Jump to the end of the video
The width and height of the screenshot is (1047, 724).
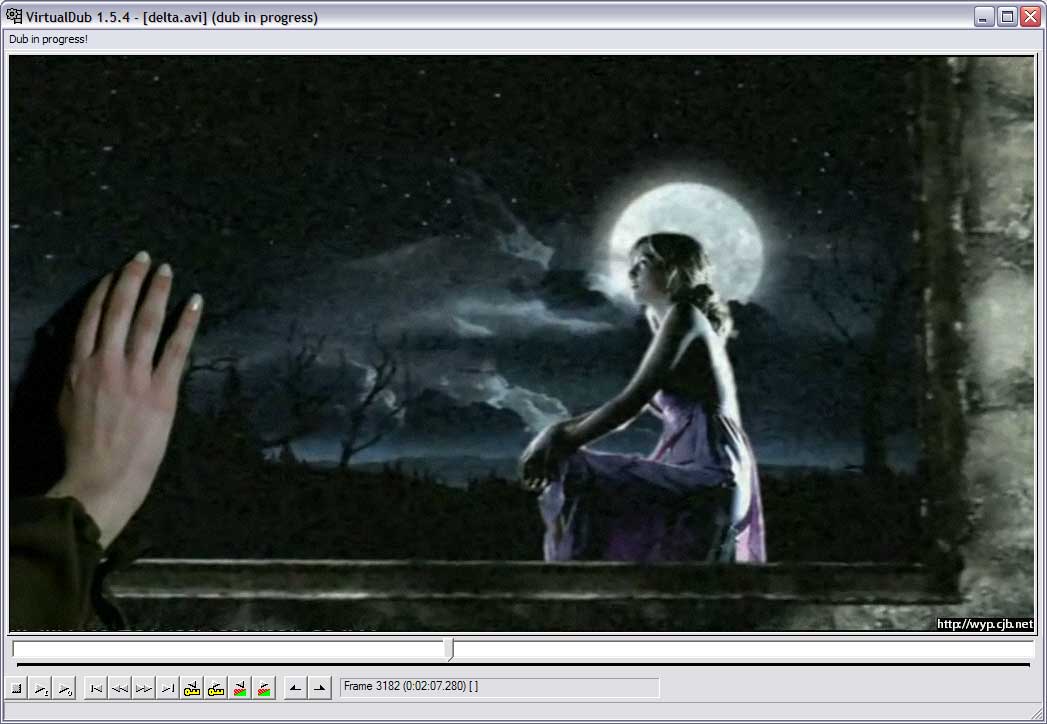pyautogui.click(x=168, y=688)
